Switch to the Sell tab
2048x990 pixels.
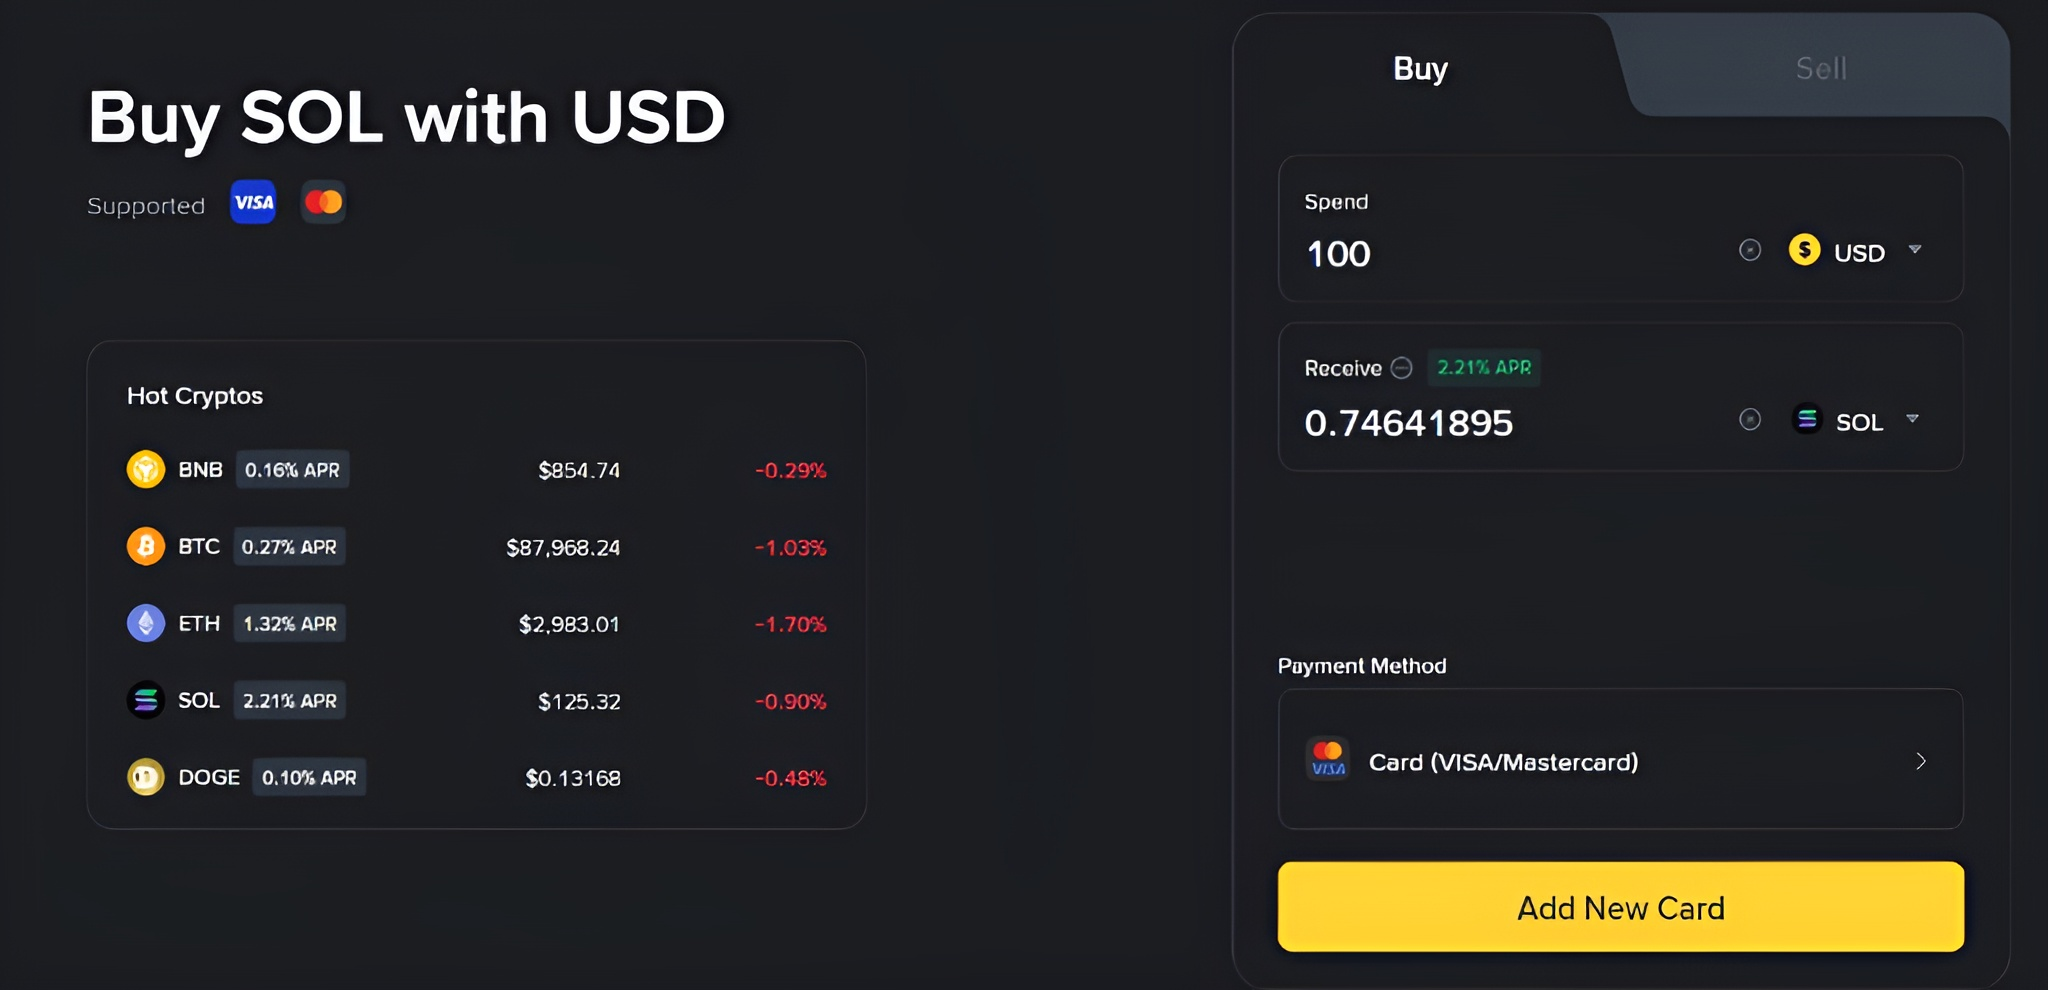pos(1820,67)
